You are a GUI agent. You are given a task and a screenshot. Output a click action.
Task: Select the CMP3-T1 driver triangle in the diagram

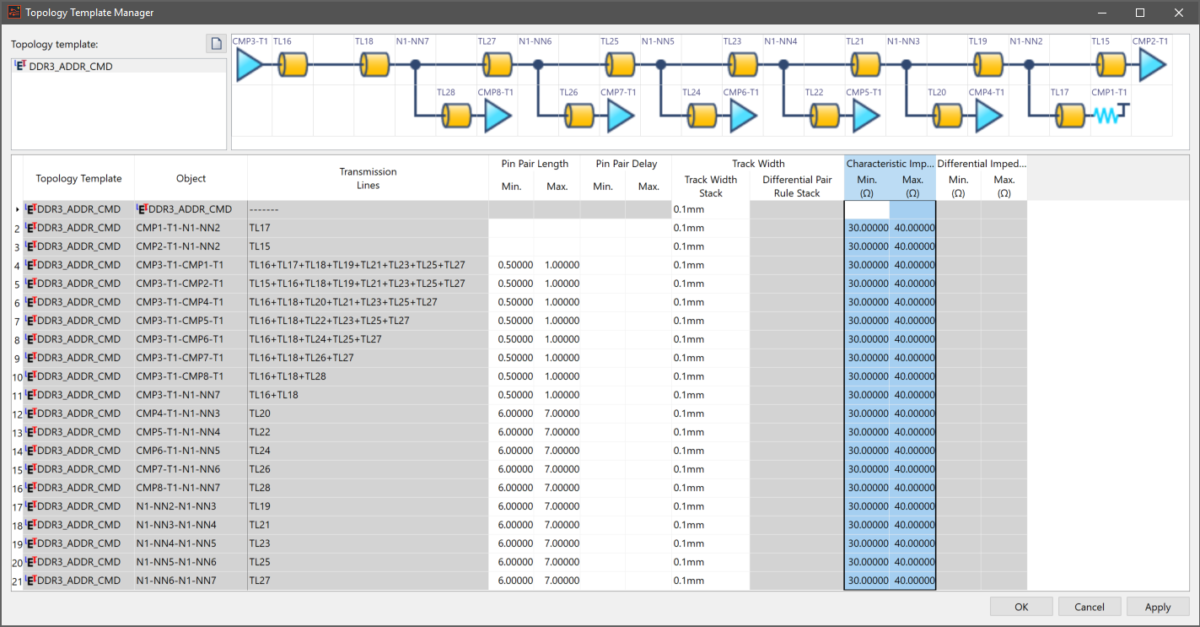click(250, 66)
